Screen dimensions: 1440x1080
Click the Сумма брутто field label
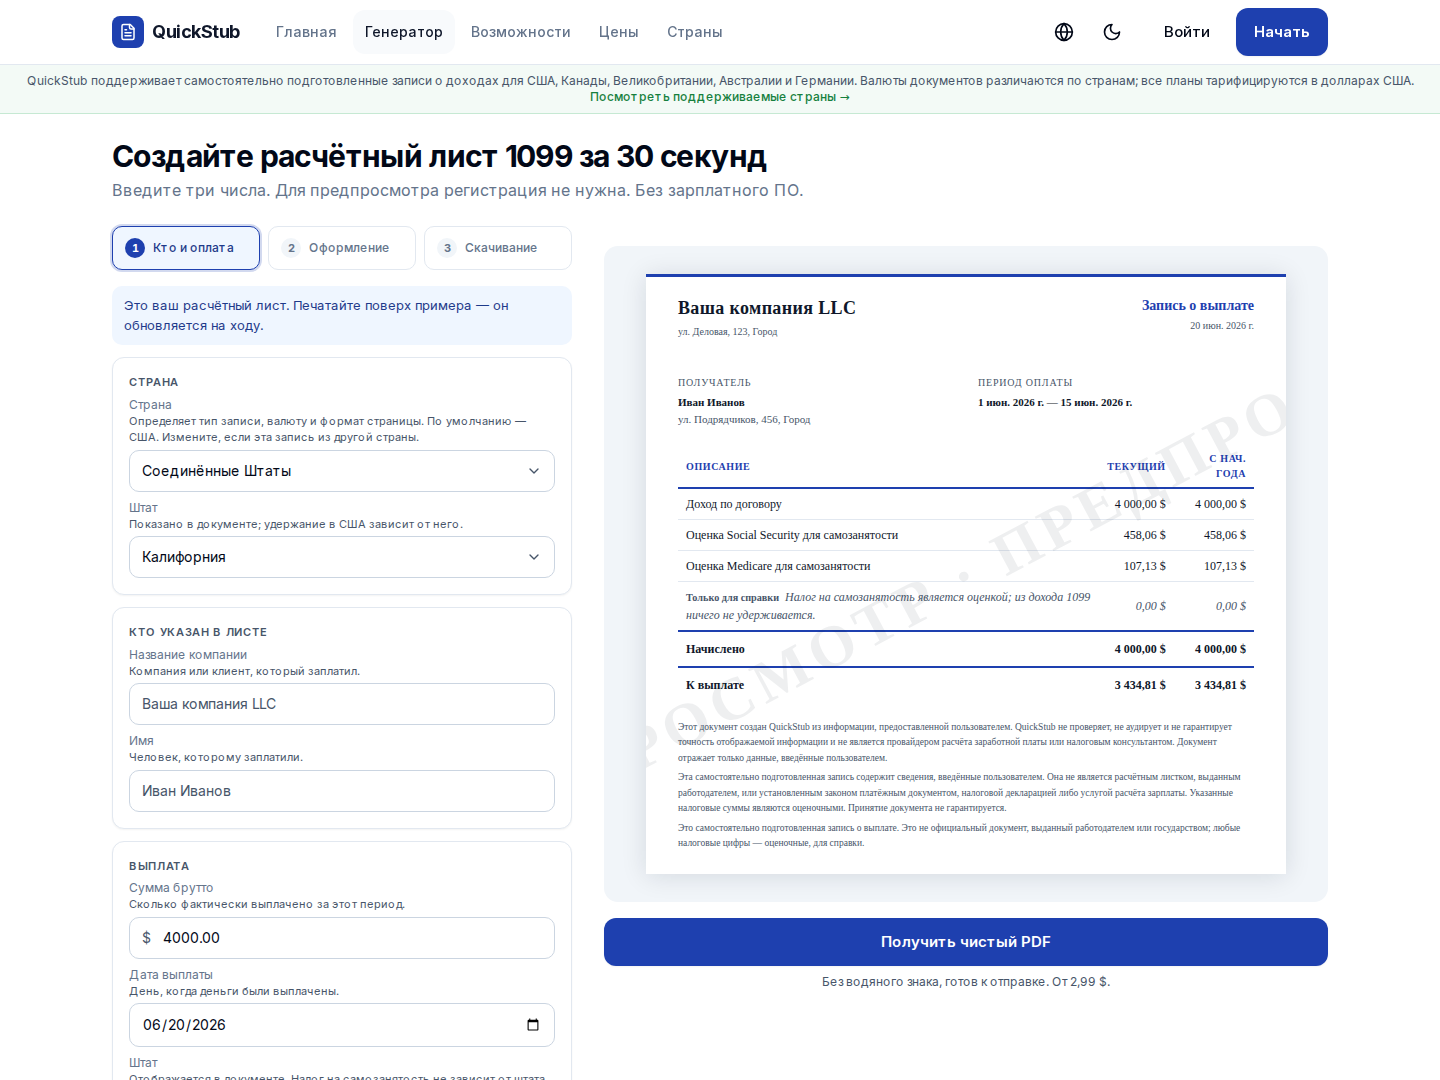coord(171,888)
